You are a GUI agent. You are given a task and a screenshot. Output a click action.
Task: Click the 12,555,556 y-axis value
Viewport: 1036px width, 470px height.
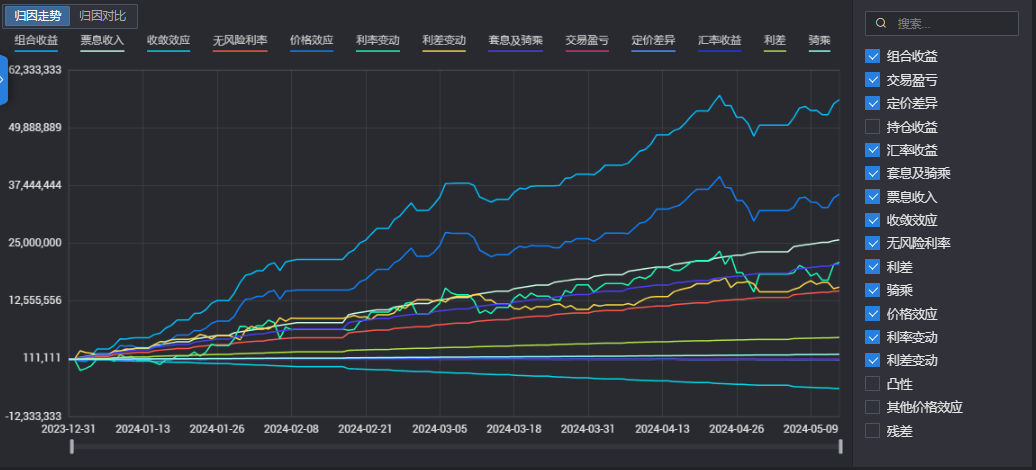point(35,300)
